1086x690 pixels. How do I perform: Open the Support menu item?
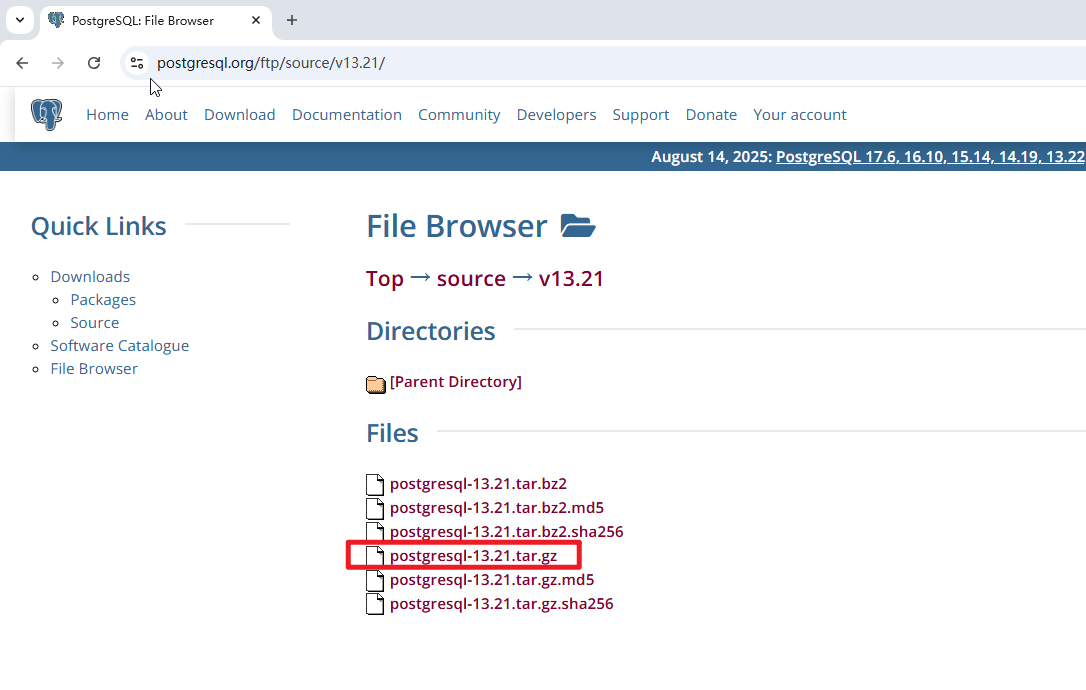coord(641,115)
